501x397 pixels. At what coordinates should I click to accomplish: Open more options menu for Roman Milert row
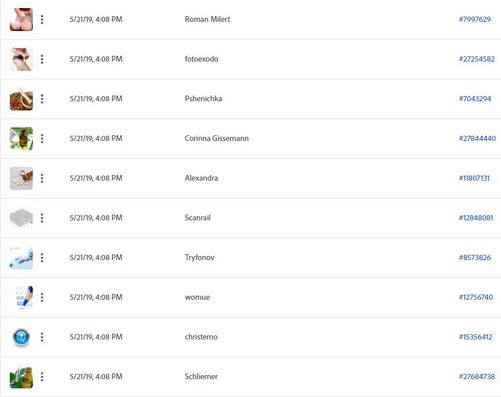pos(42,19)
